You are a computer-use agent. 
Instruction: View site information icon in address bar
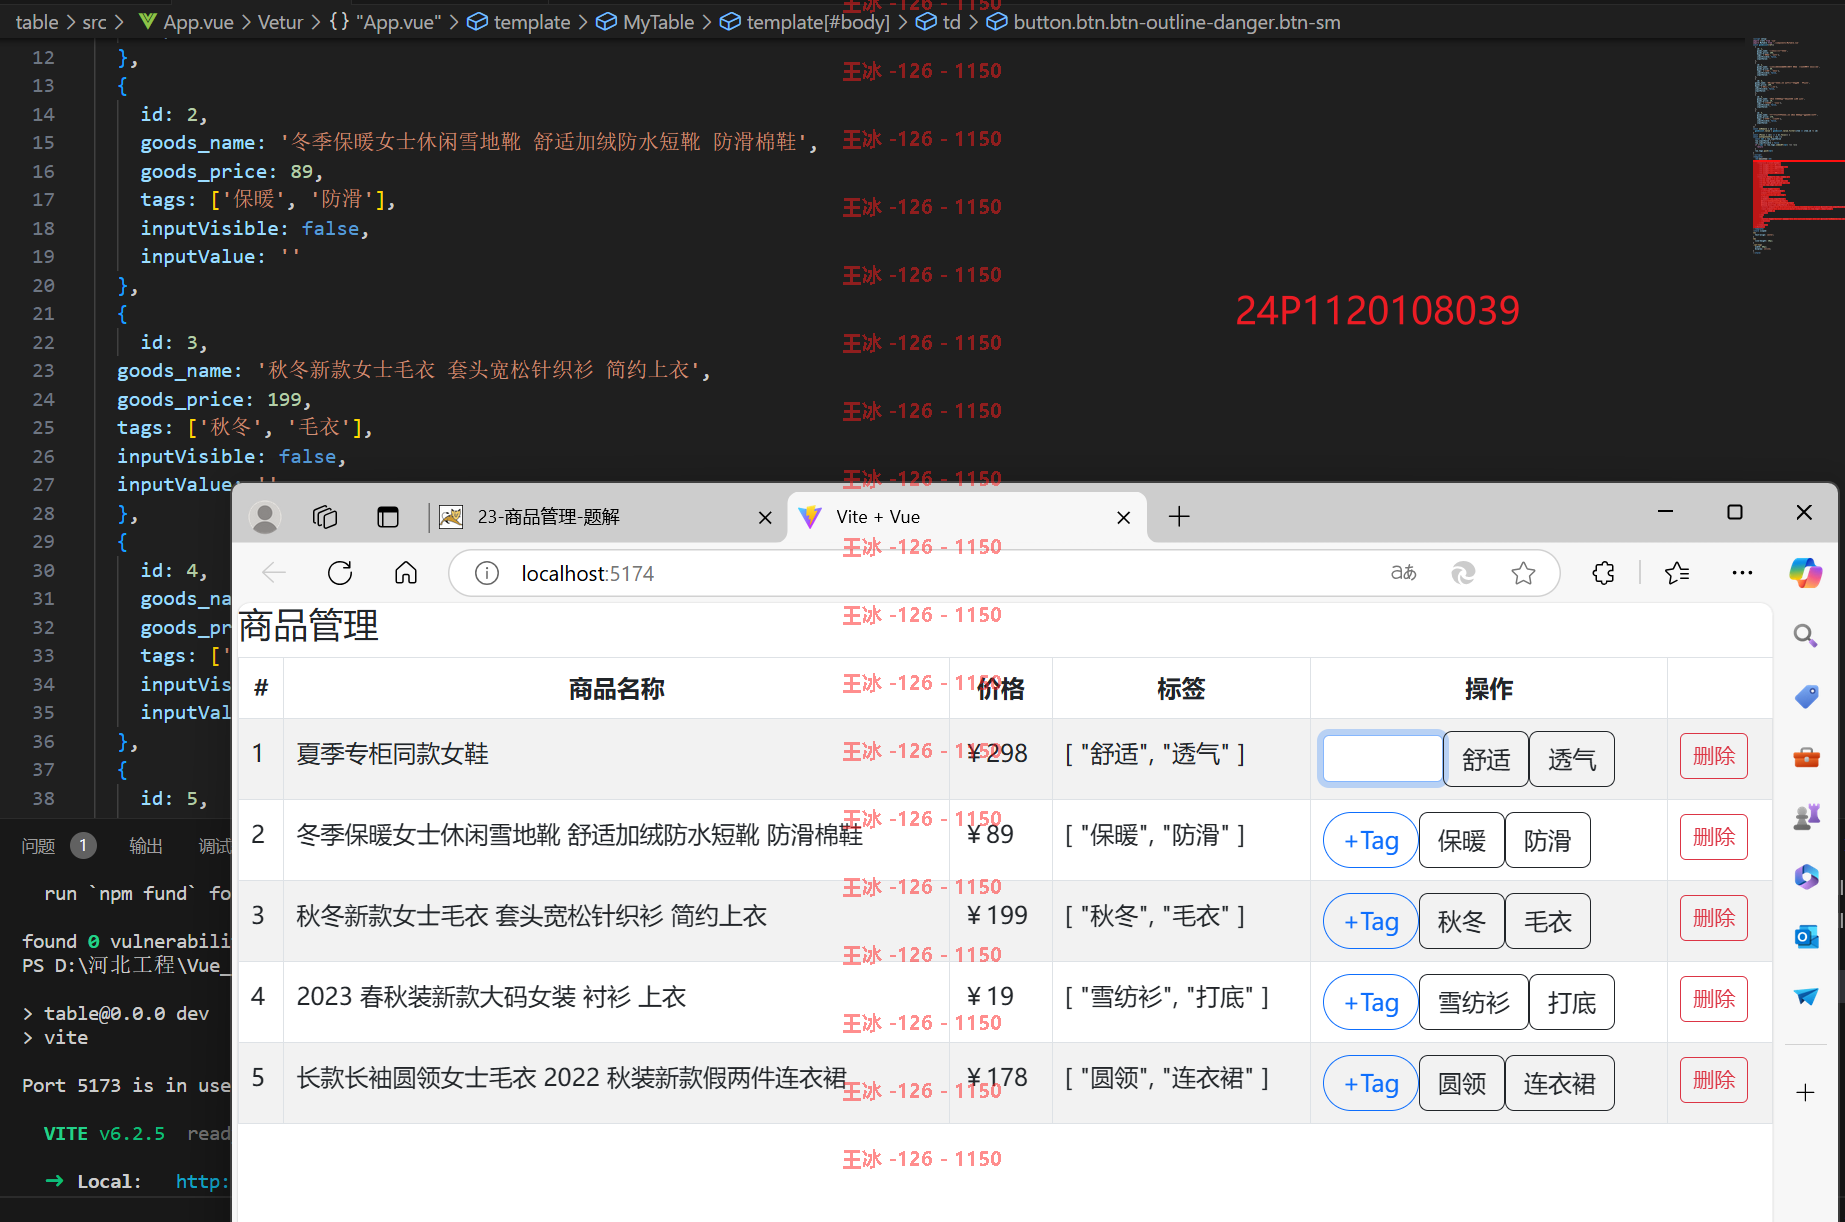[487, 573]
